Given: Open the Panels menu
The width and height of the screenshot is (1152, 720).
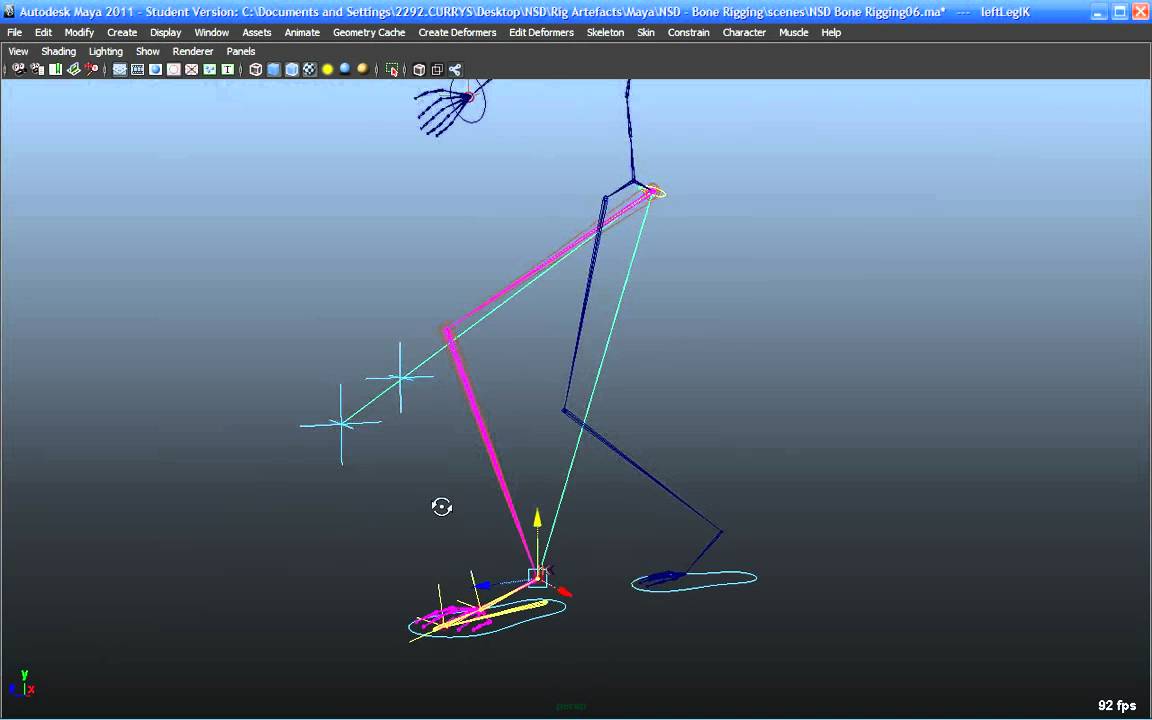Looking at the screenshot, I should click(240, 51).
